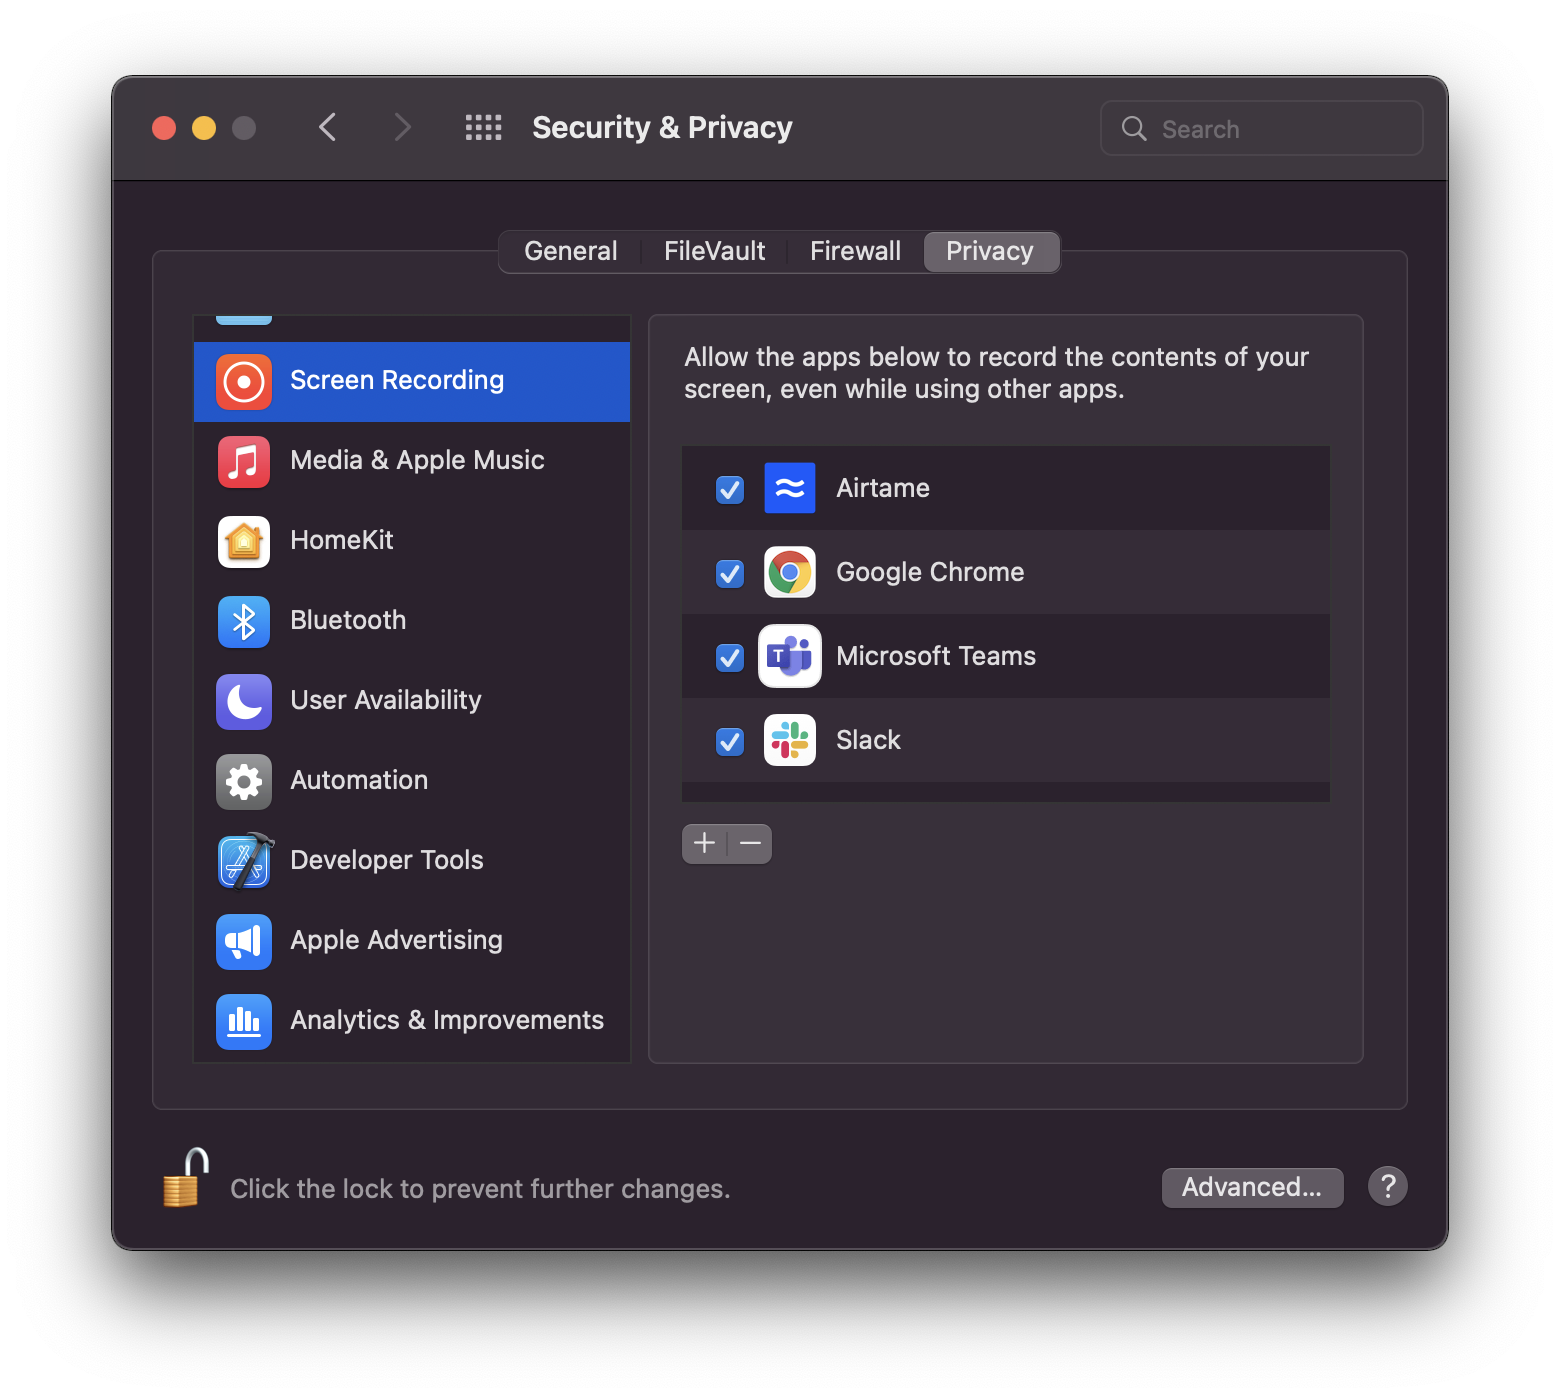The height and width of the screenshot is (1398, 1560).
Task: Click the Apple Advertising megaphone icon
Action: [x=244, y=941]
